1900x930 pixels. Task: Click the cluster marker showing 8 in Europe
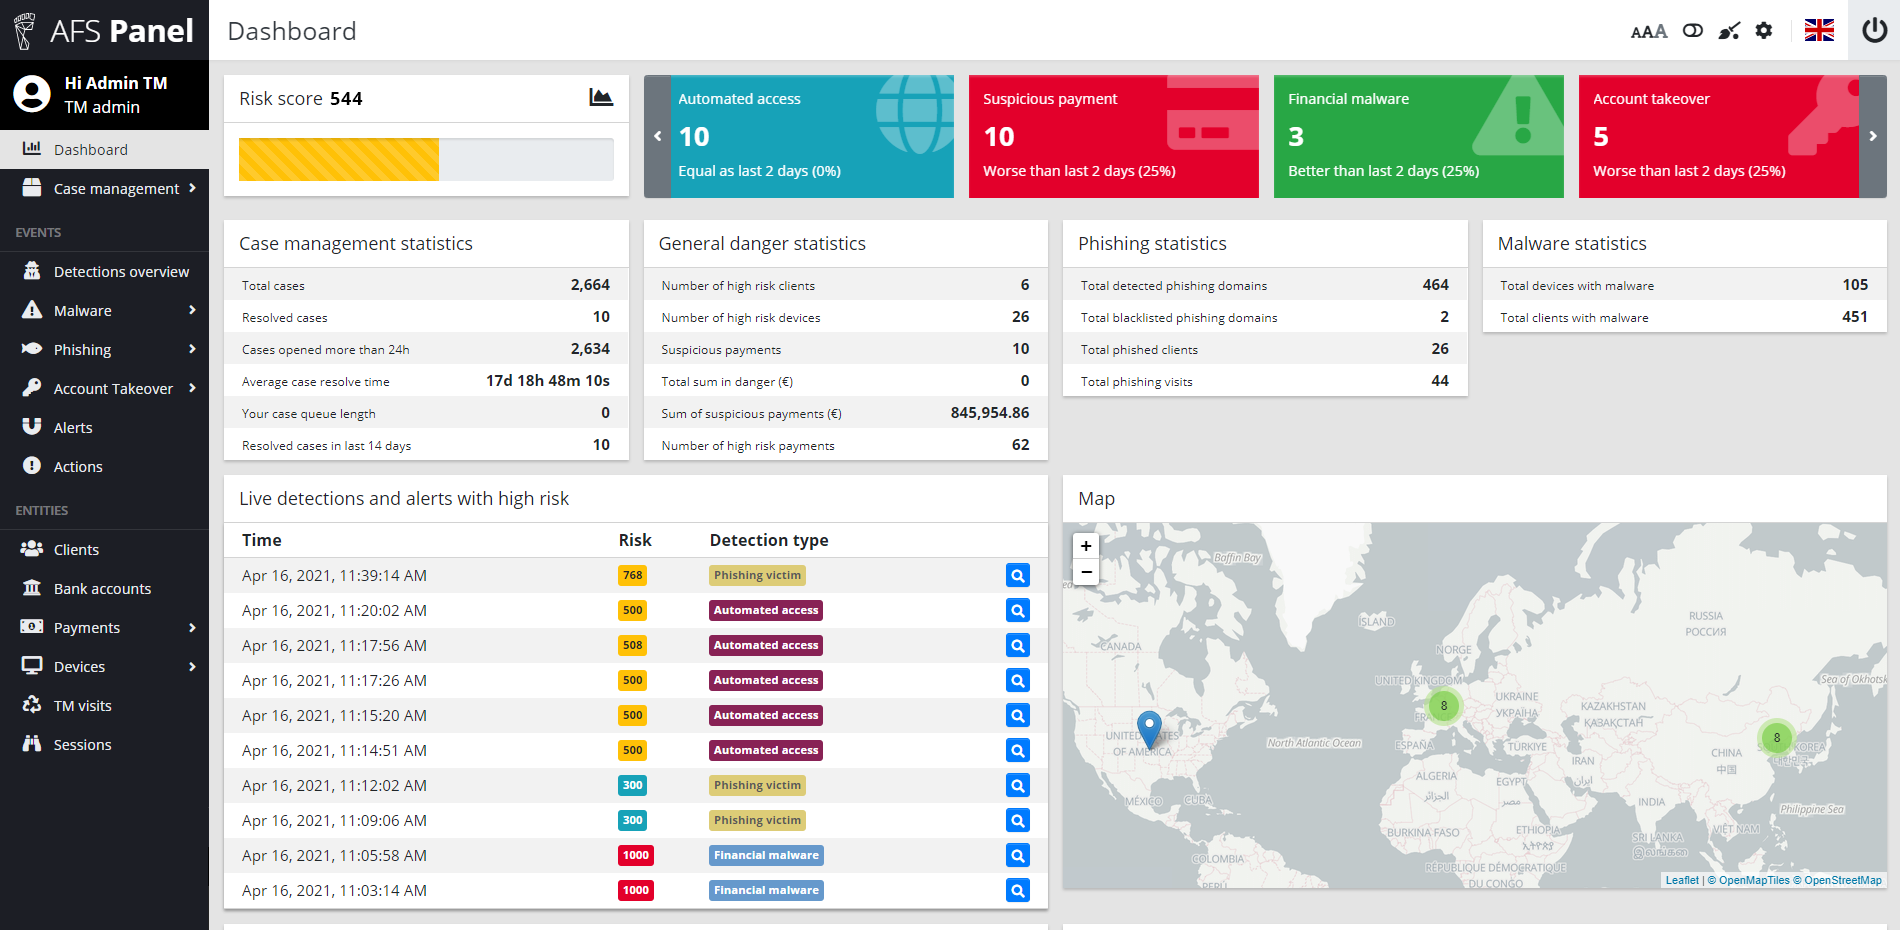tap(1443, 706)
